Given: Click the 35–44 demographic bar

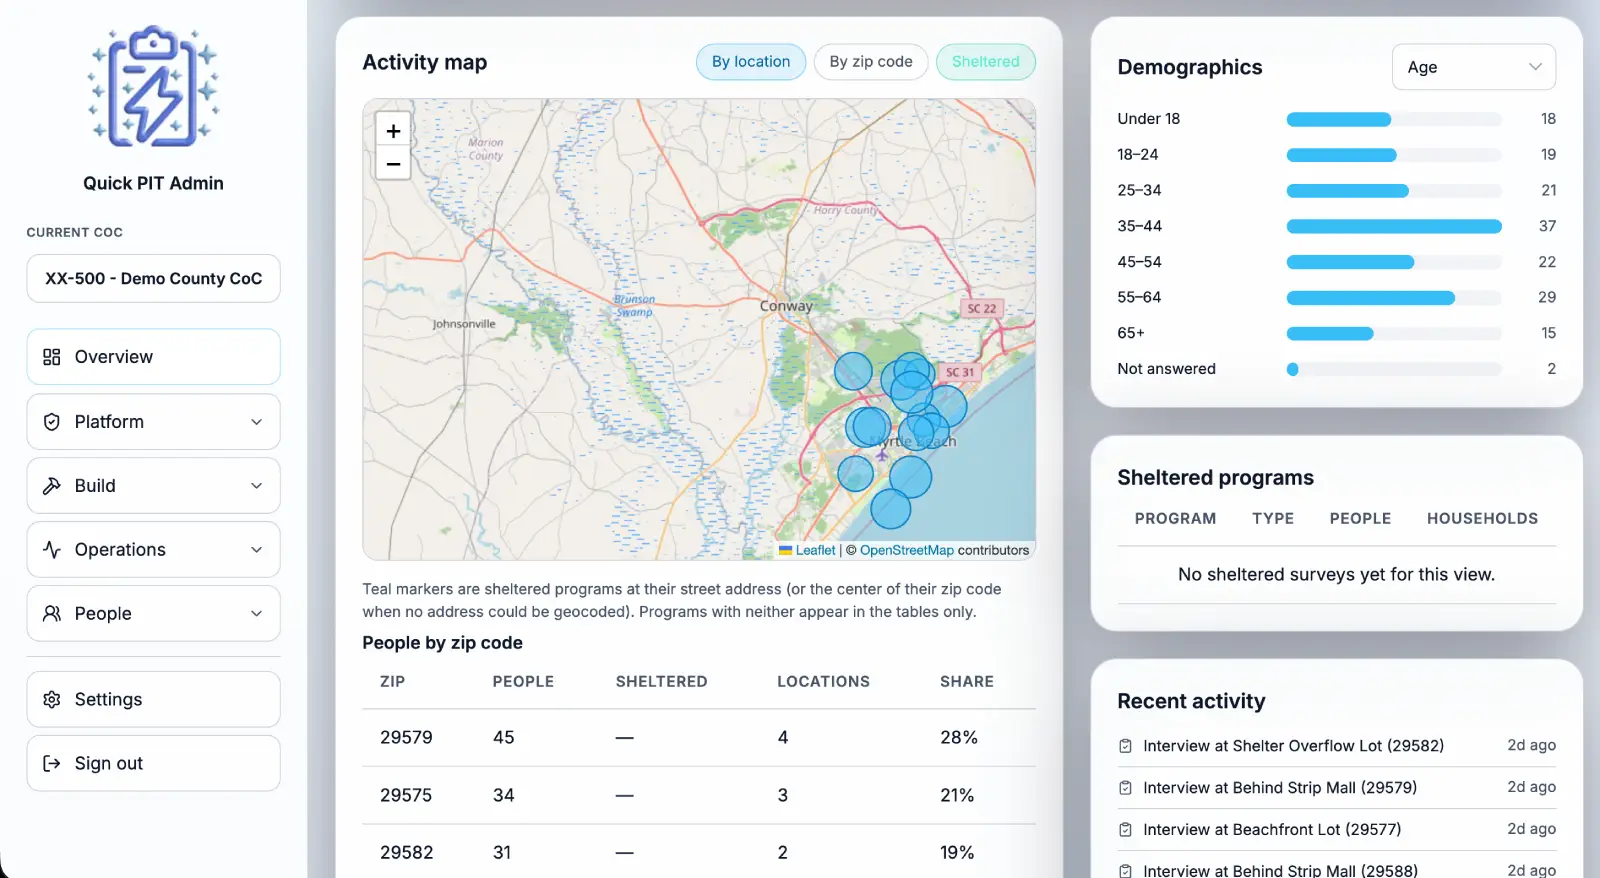Looking at the screenshot, I should click(x=1394, y=226).
